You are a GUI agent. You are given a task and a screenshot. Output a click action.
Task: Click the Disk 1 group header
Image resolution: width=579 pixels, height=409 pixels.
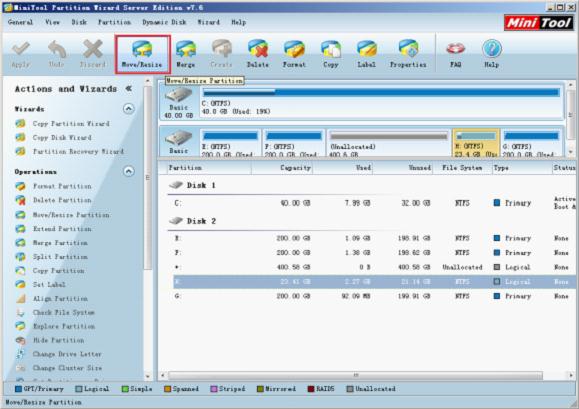pyautogui.click(x=192, y=185)
